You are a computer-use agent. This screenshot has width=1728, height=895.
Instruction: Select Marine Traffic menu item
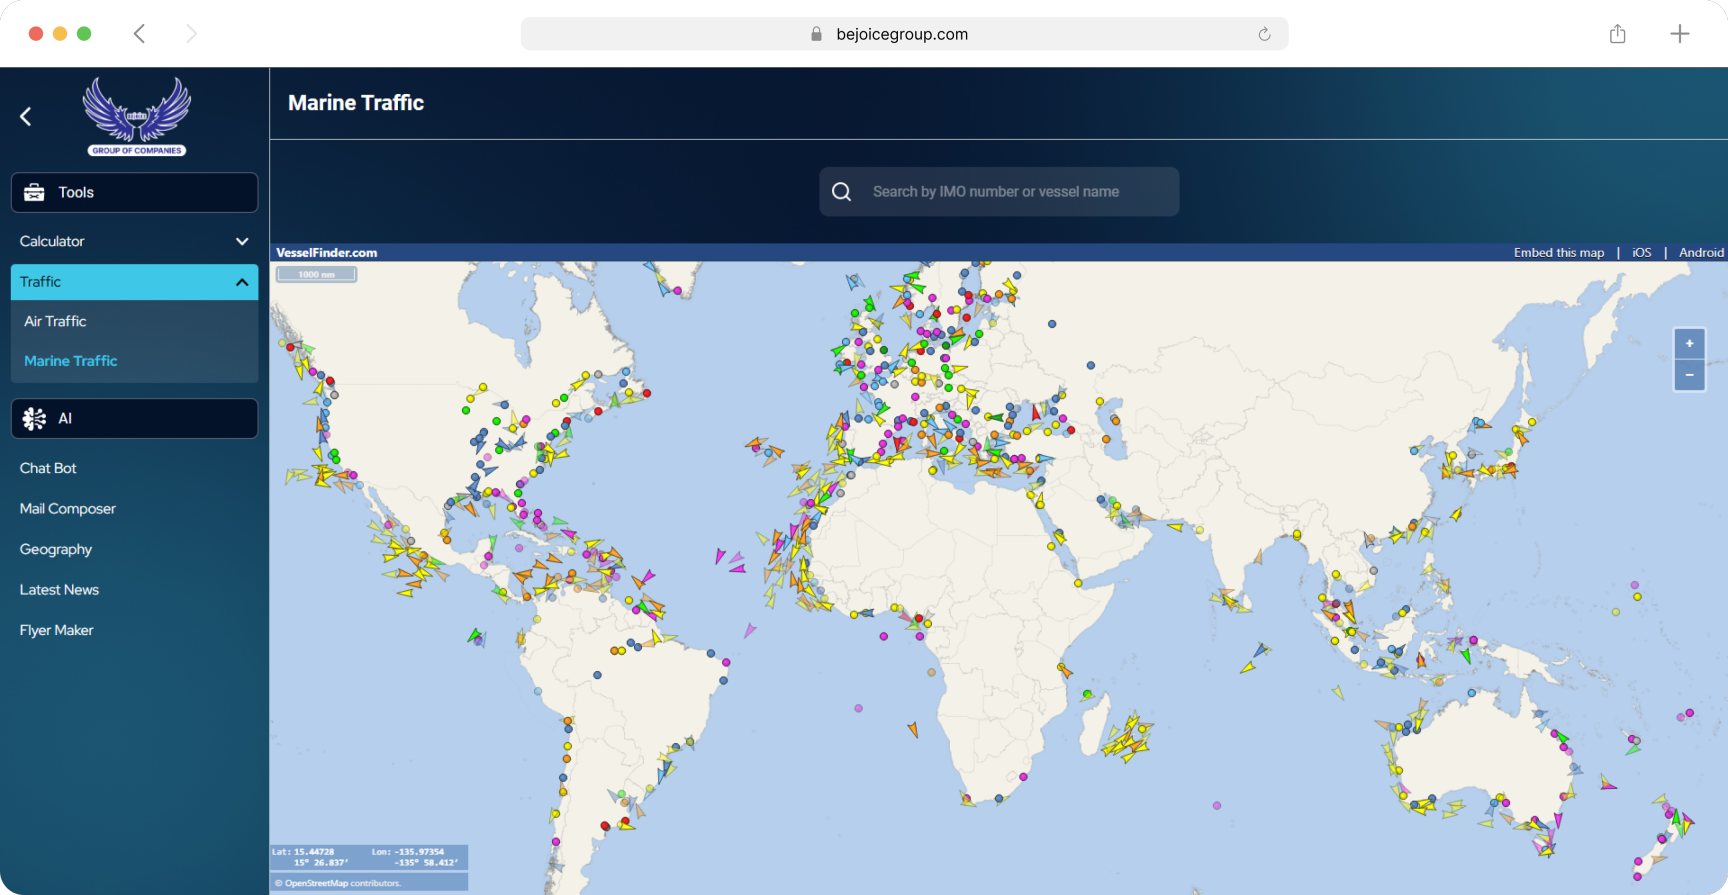coord(71,361)
